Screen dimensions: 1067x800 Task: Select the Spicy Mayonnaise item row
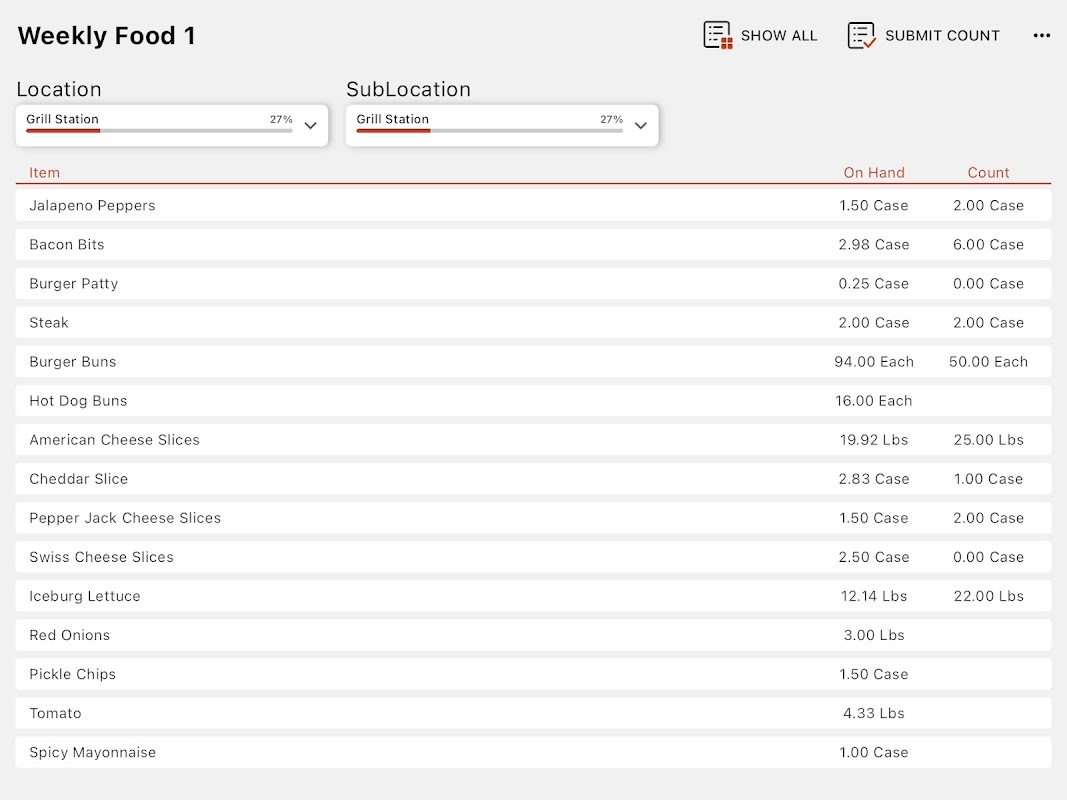(534, 752)
